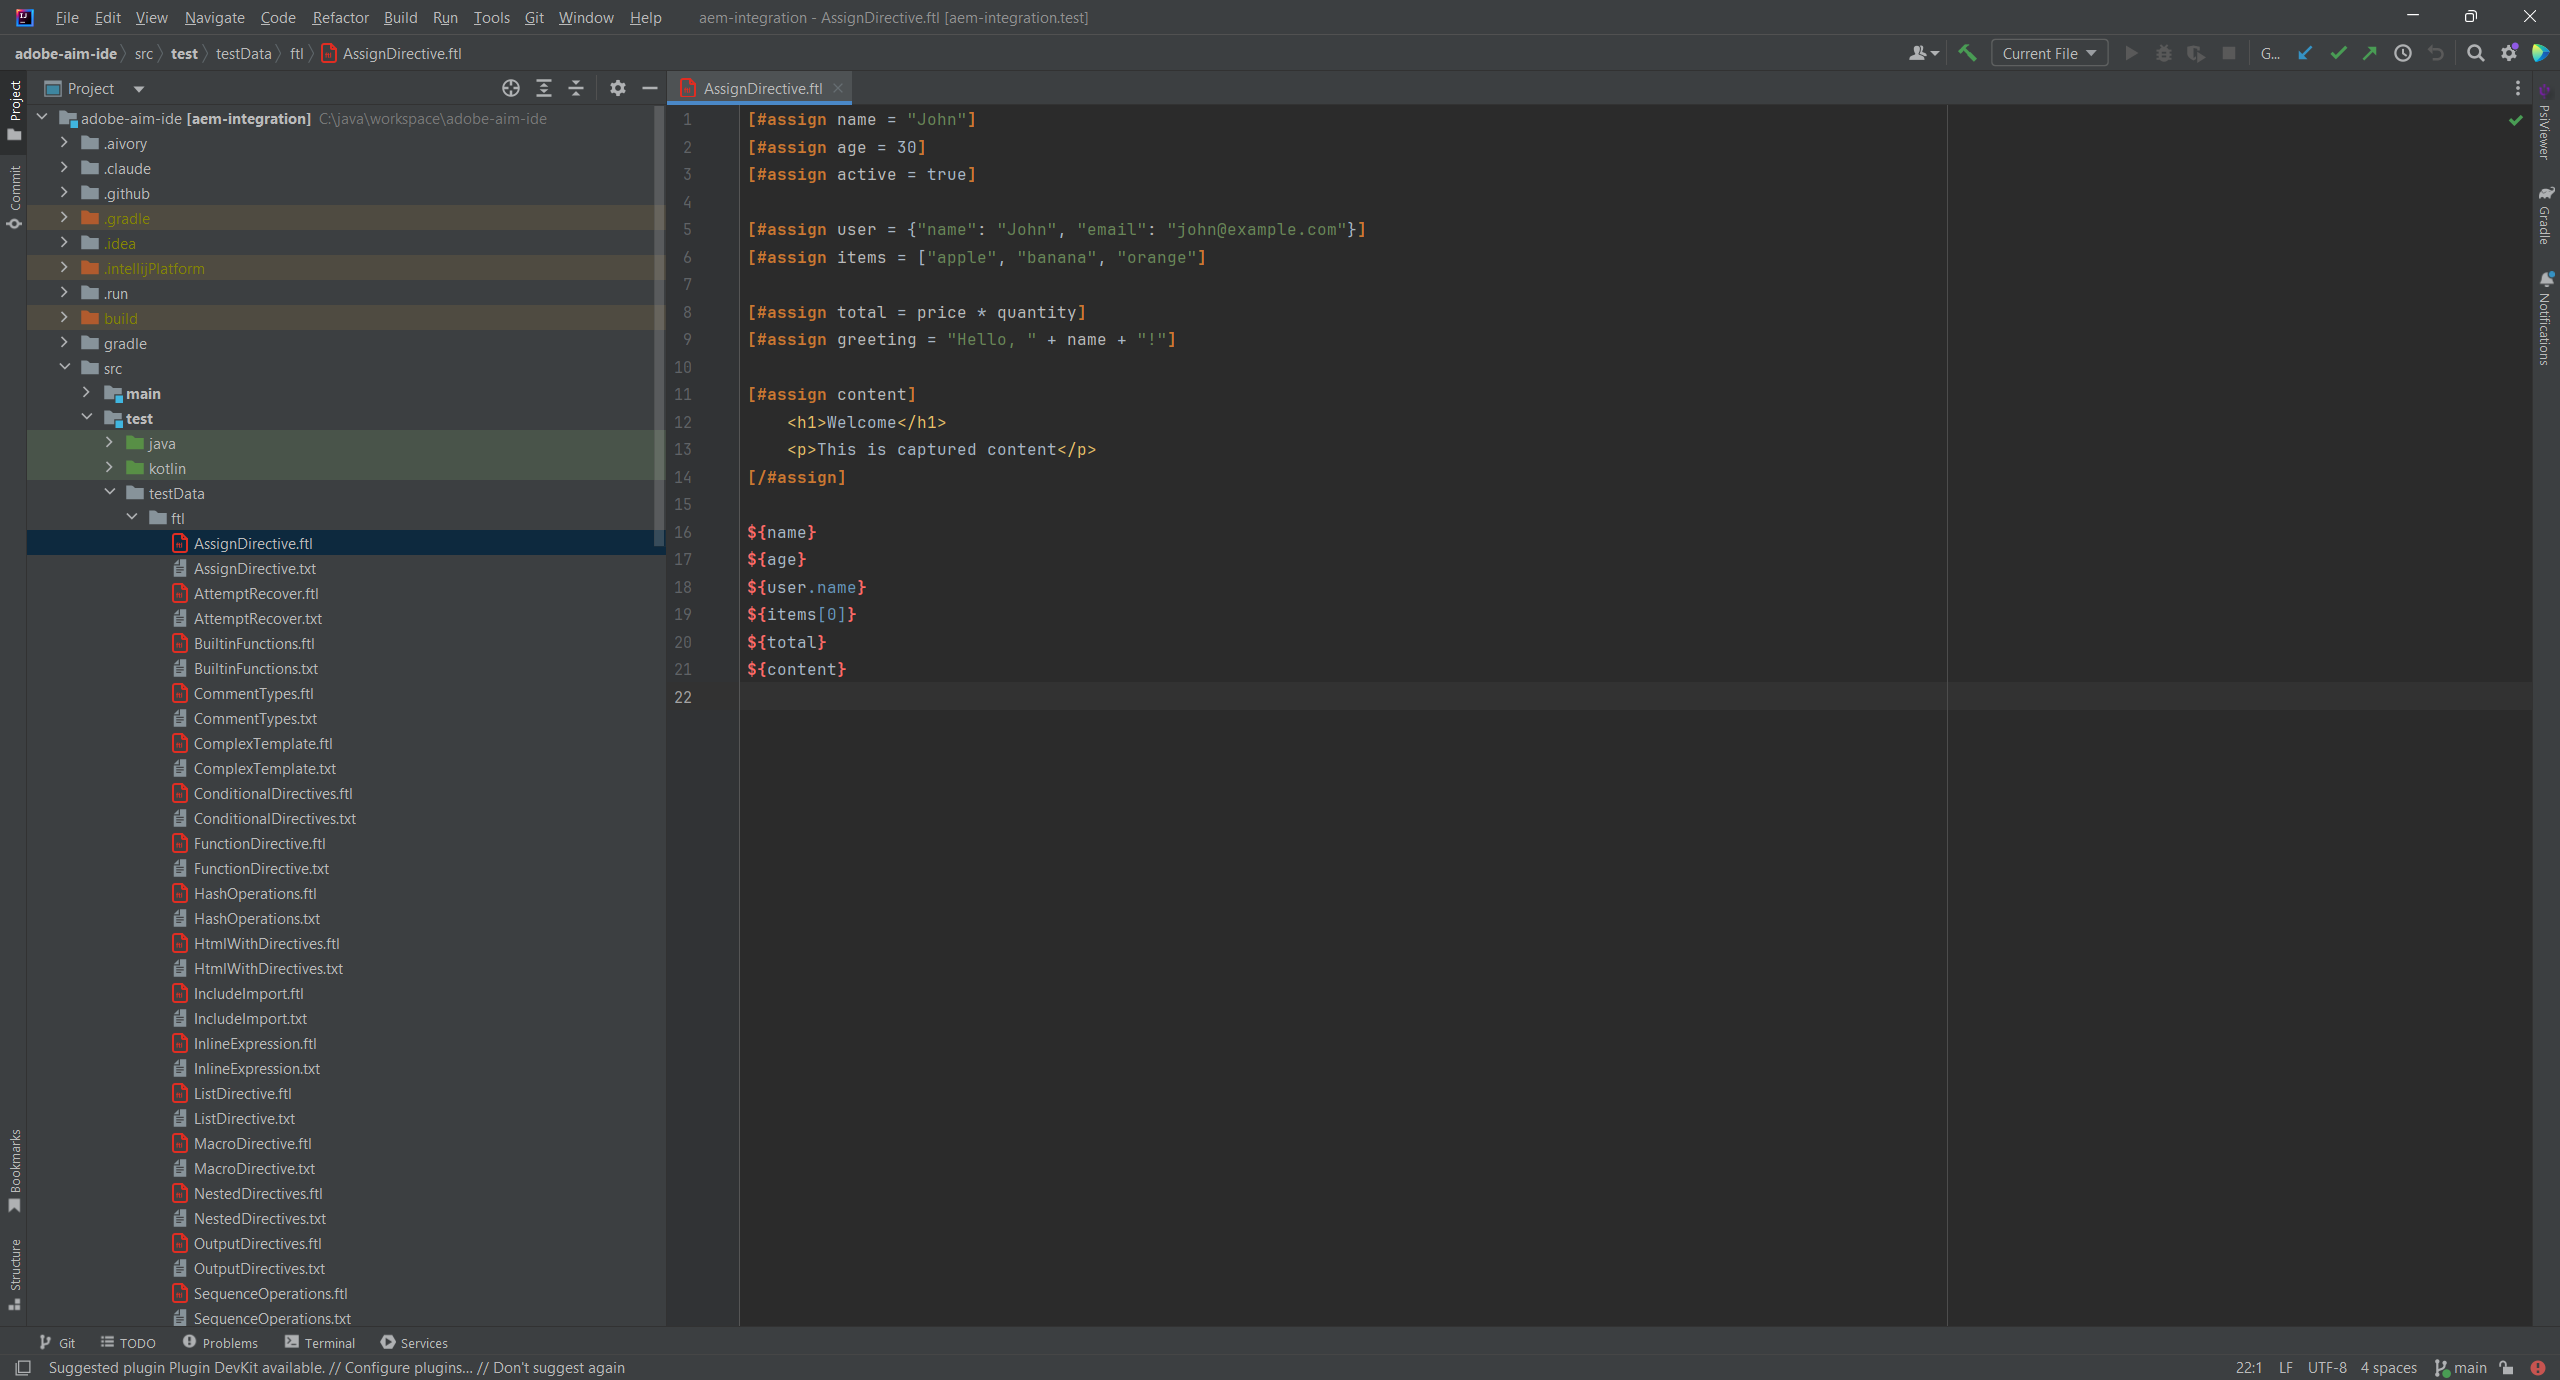Open the Problems tool window
This screenshot has height=1380, width=2560.
[x=220, y=1343]
